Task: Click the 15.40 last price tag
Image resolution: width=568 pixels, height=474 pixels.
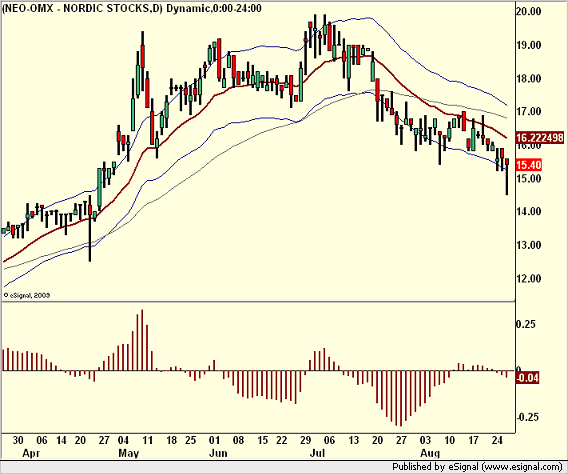Action: (x=529, y=165)
